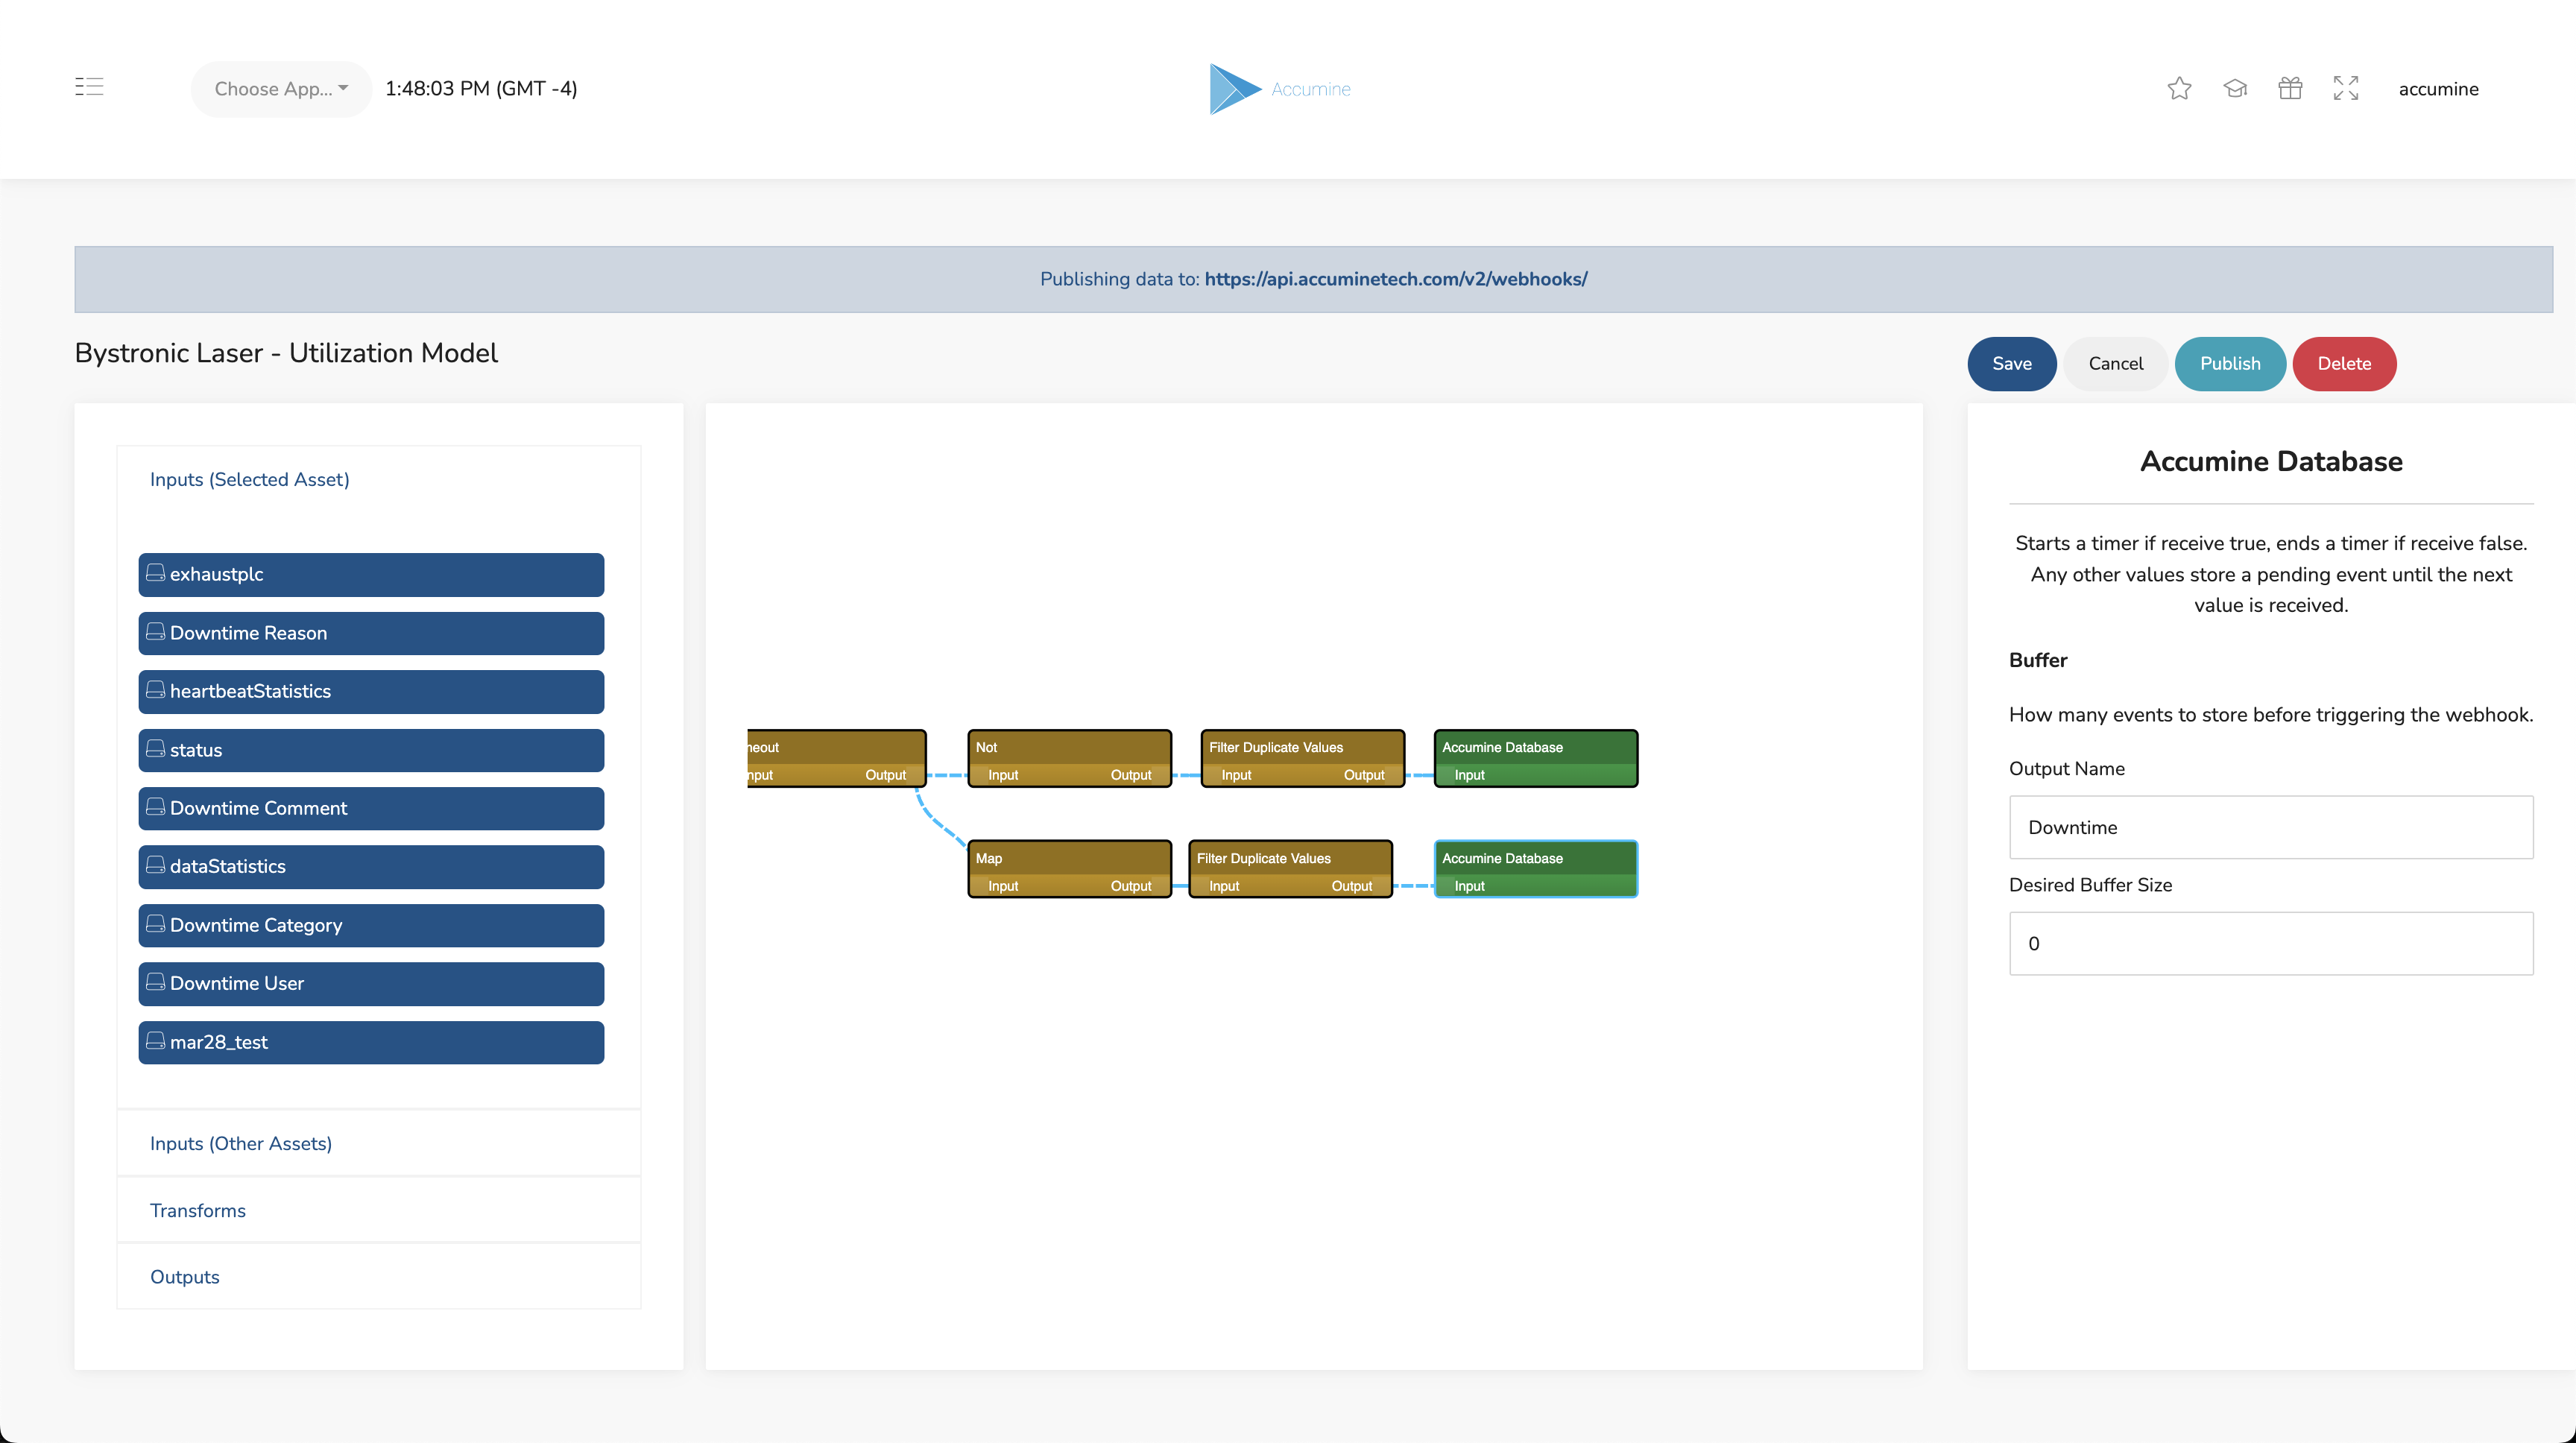Click the Map node's Output port
2576x1443 pixels.
coord(1131,886)
